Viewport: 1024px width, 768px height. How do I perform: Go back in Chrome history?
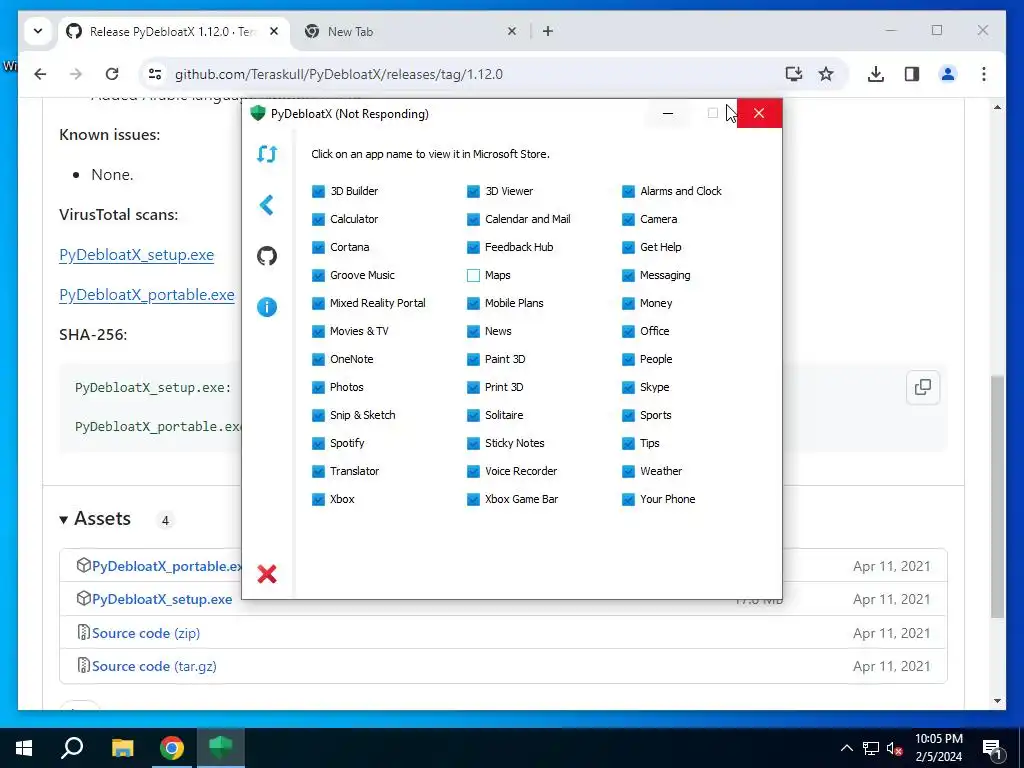click(40, 74)
